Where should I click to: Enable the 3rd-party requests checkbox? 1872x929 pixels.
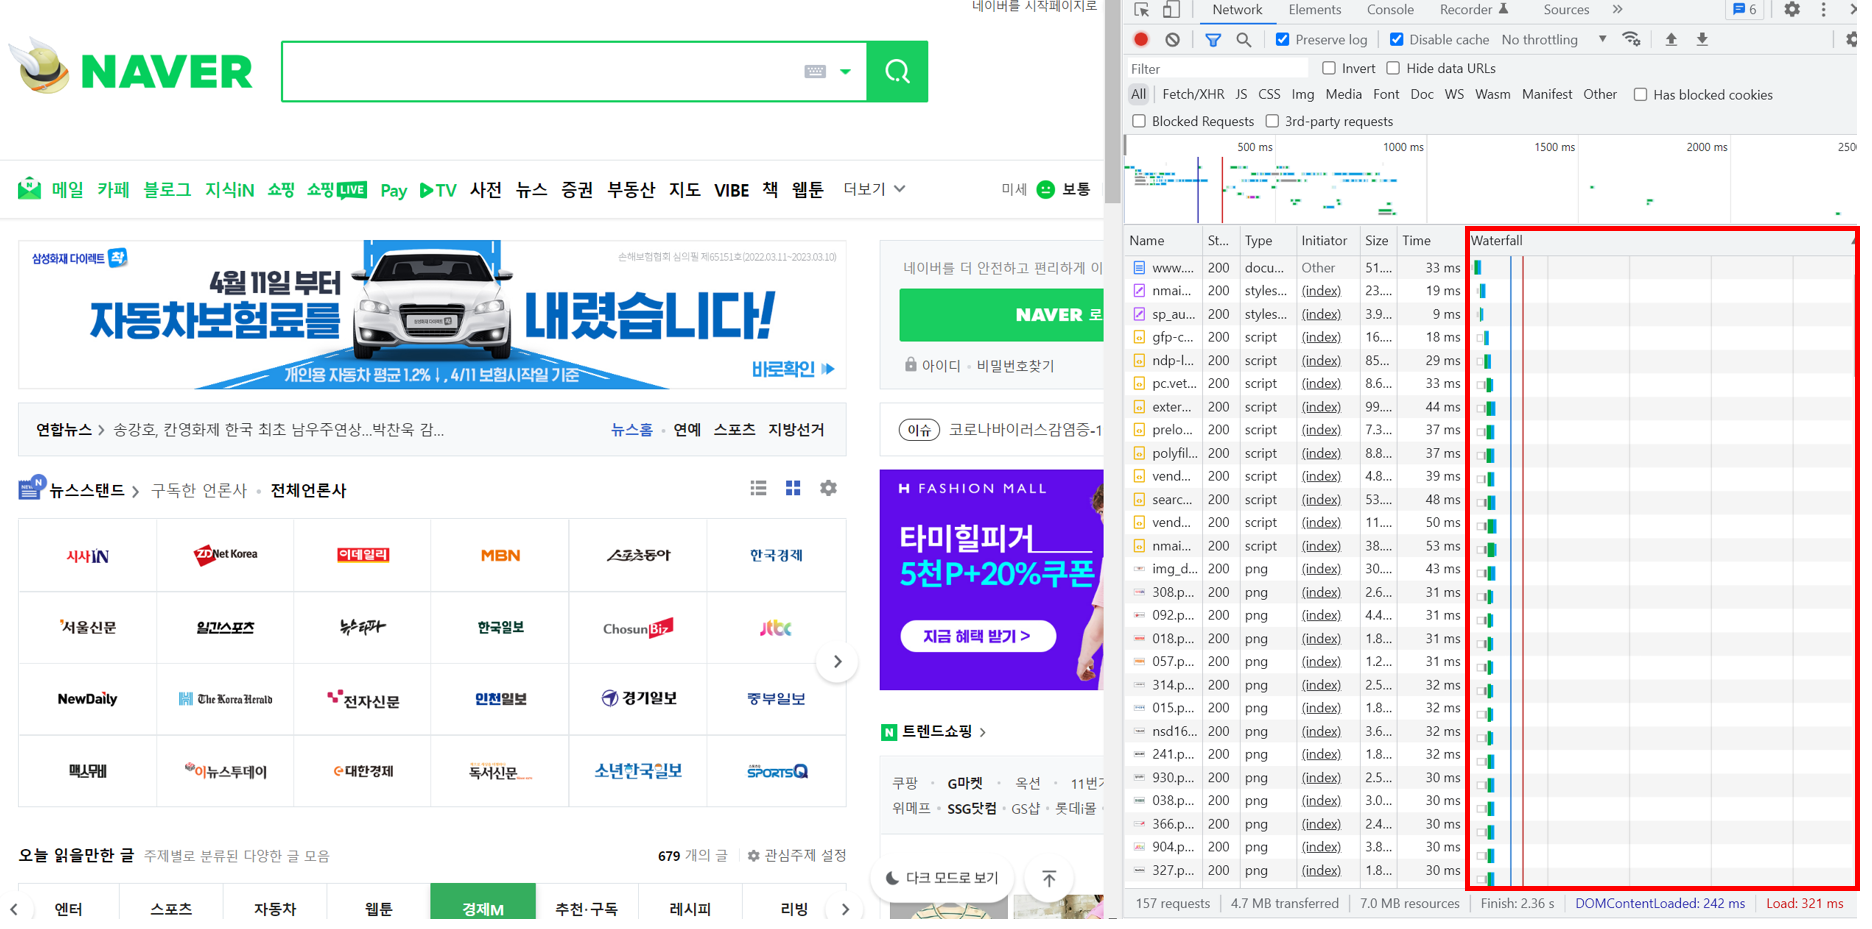tap(1272, 121)
